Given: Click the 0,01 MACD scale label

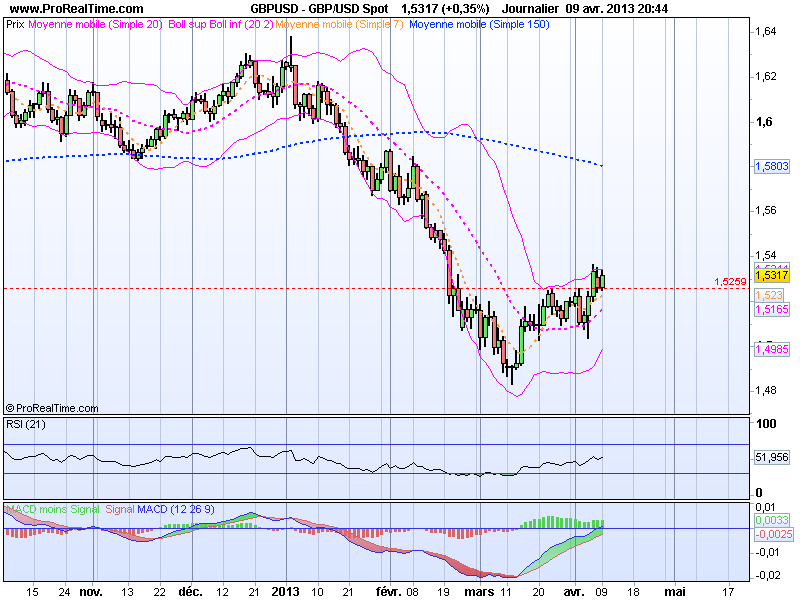Looking at the screenshot, I should pyautogui.click(x=765, y=507).
